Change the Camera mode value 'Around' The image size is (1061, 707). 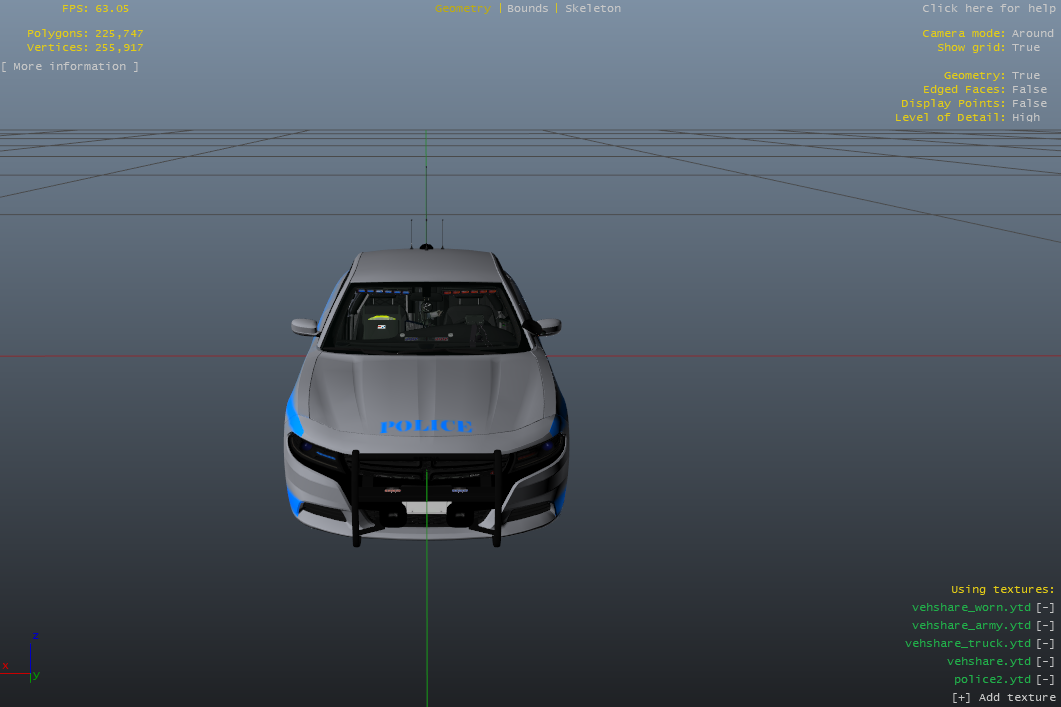(1032, 34)
